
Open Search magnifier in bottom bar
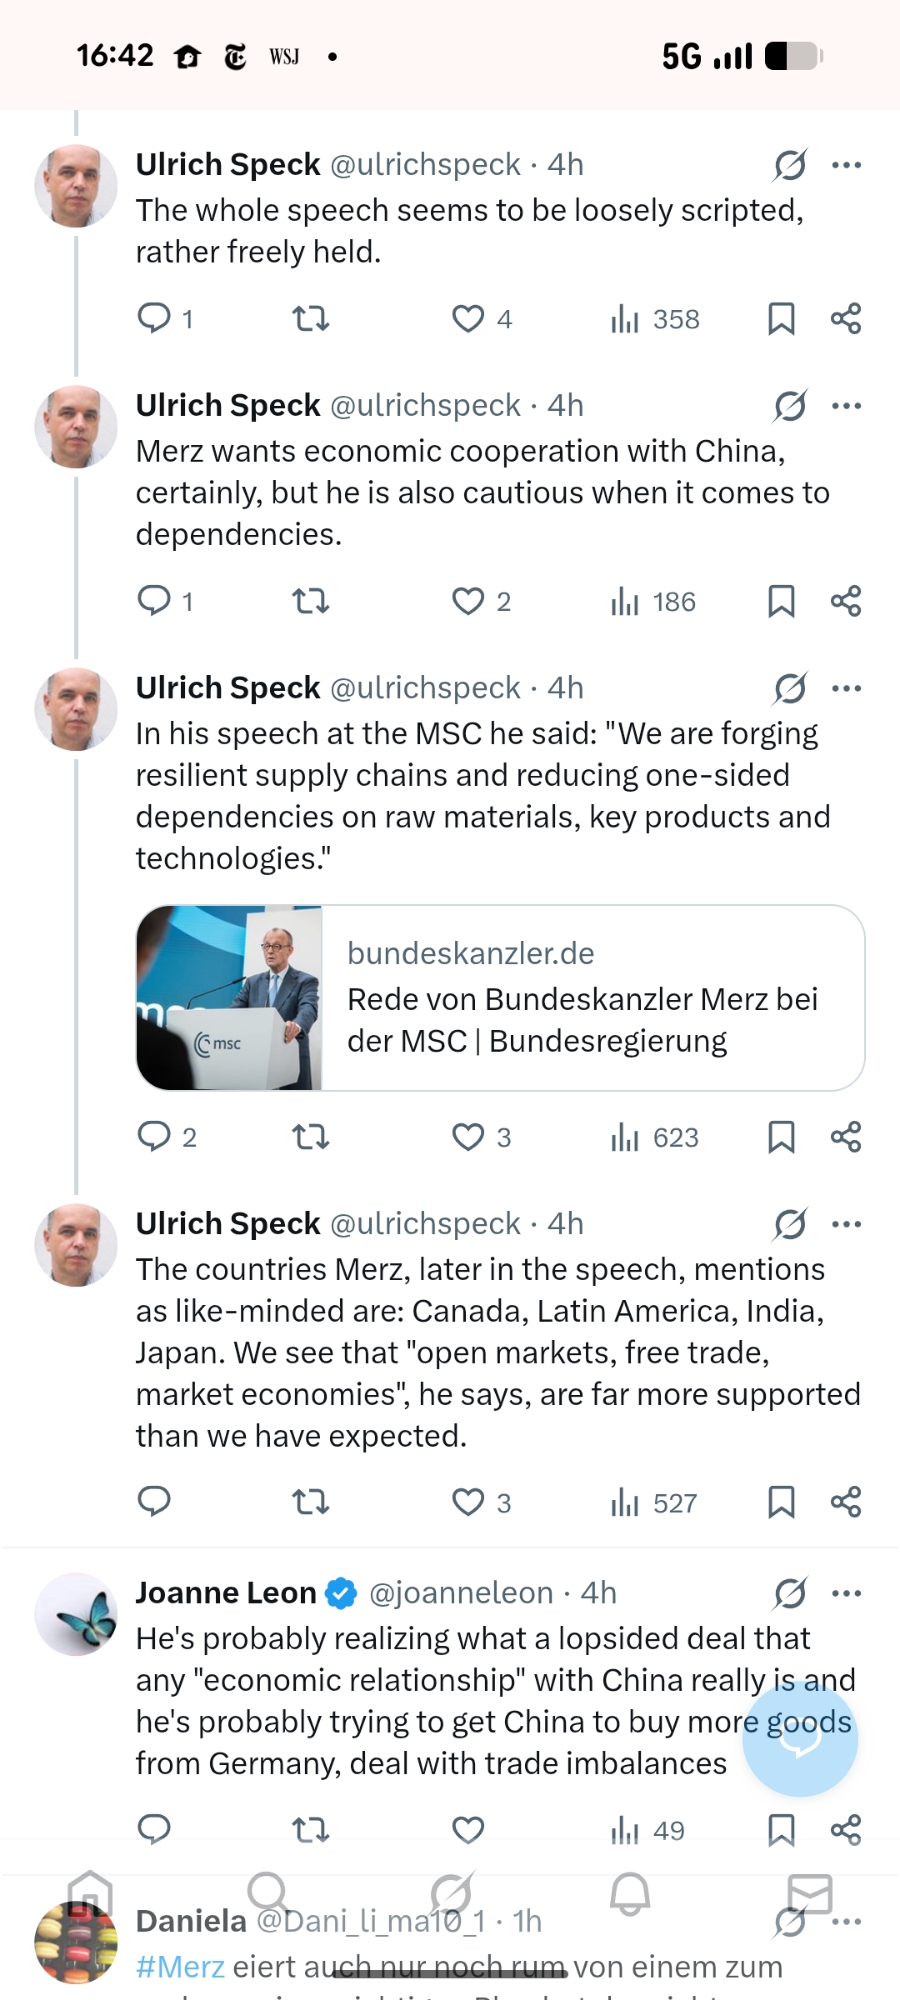coord(268,1893)
